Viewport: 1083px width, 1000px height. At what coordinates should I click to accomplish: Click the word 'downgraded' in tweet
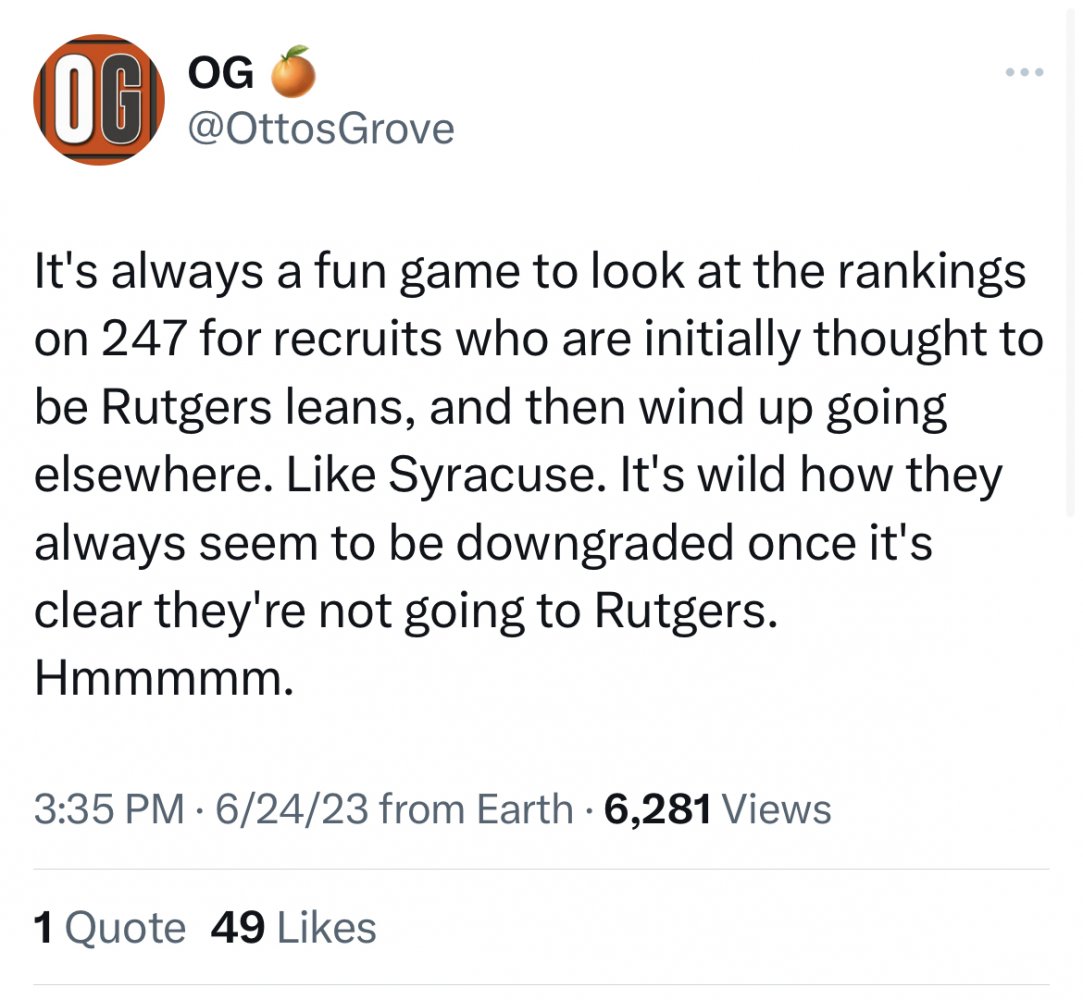[595, 545]
